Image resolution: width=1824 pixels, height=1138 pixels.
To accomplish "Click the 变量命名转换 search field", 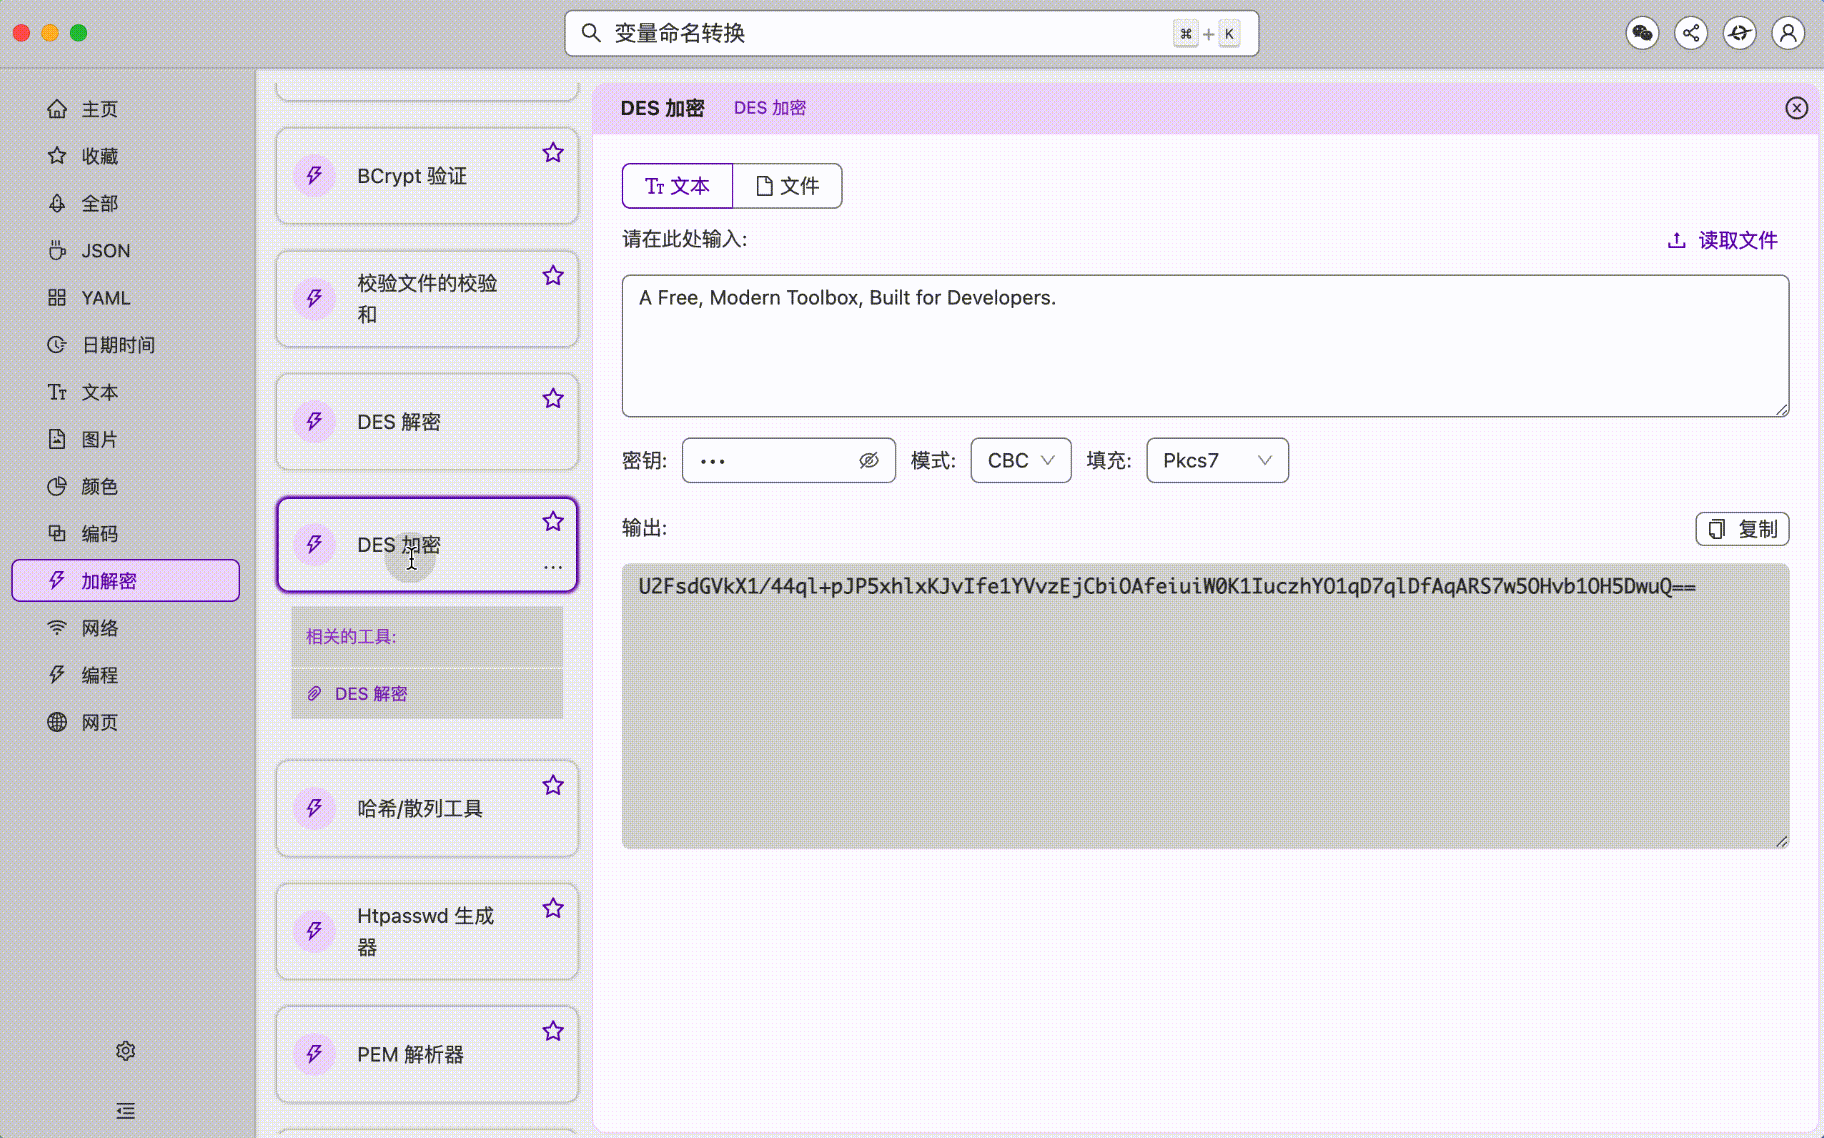I will 880,34.
